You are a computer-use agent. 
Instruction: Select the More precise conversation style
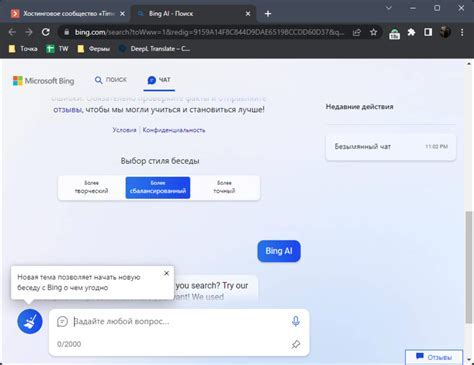[224, 187]
